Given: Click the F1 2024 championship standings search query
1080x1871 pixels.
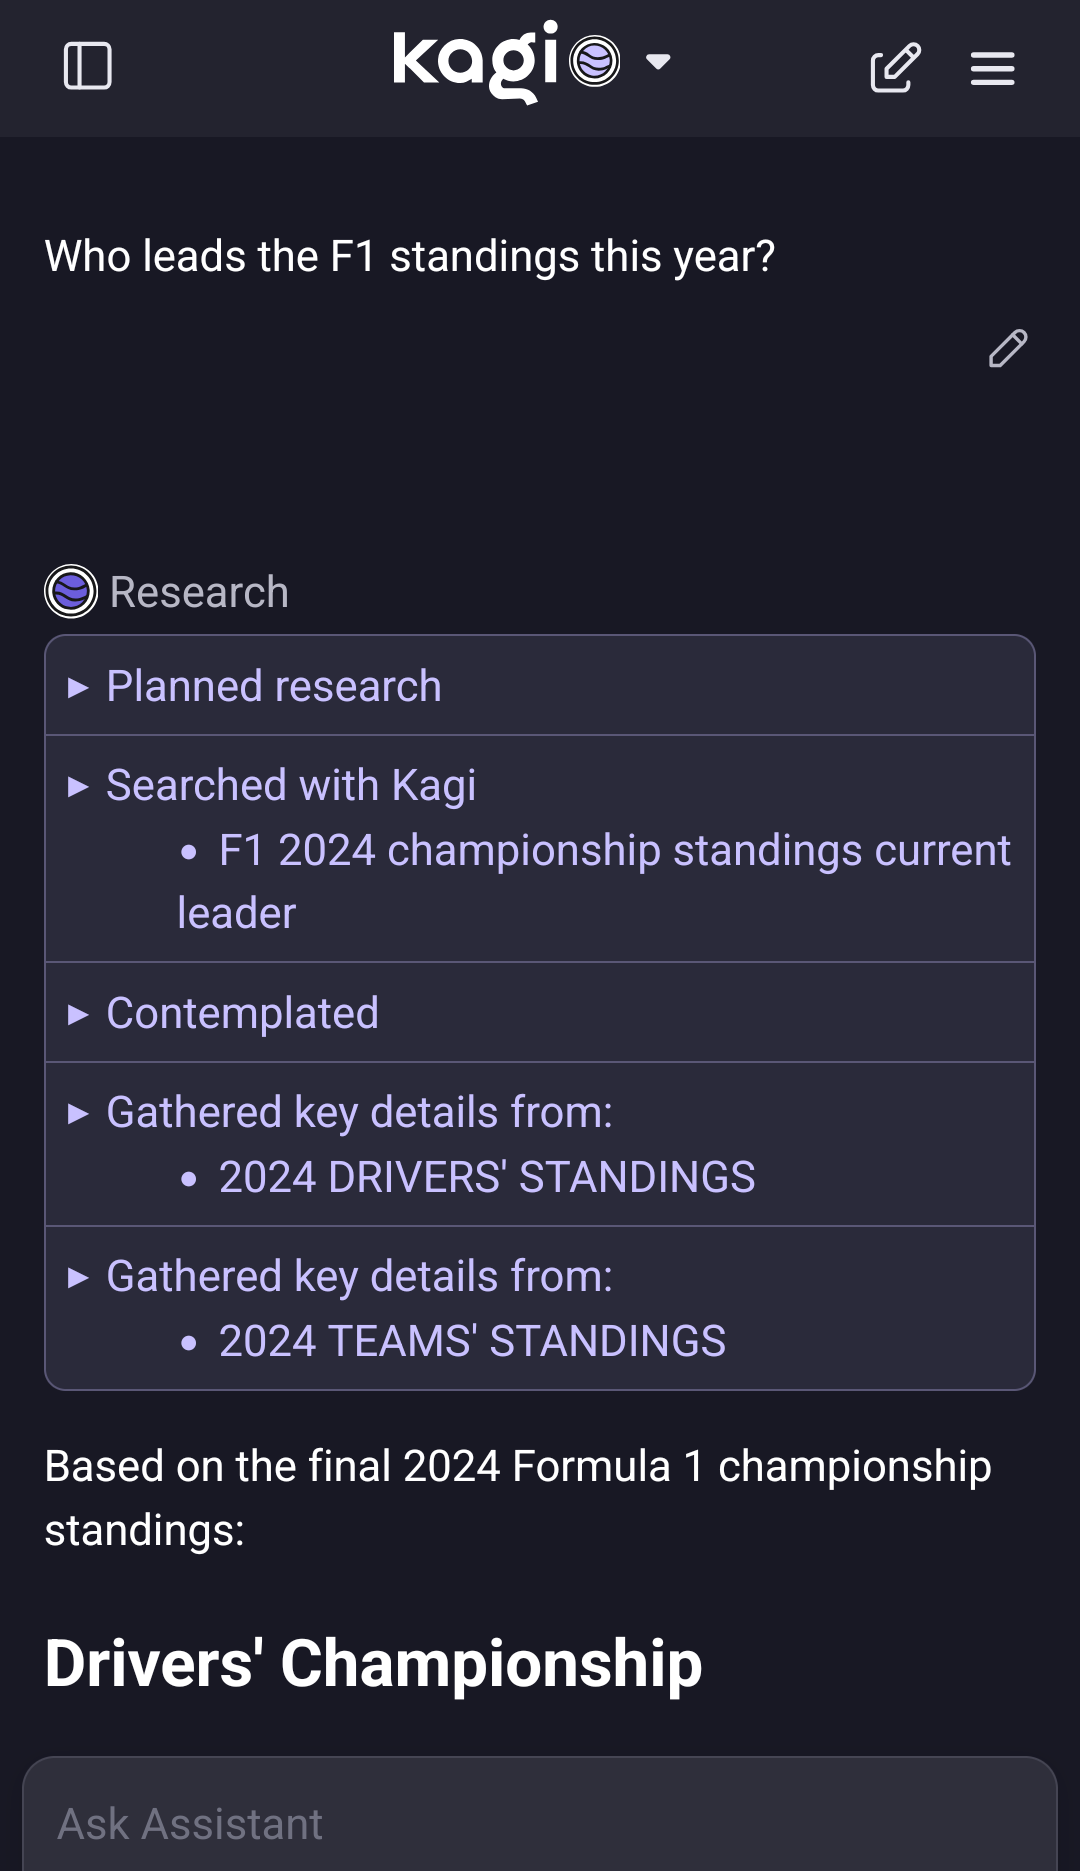Looking at the screenshot, I should click(x=592, y=880).
